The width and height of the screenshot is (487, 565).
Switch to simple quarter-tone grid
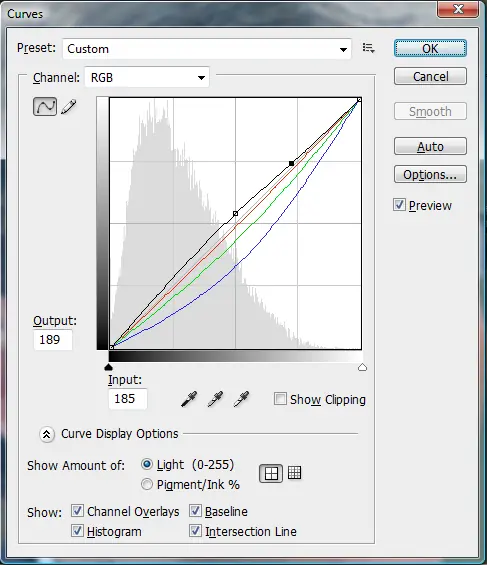[271, 473]
